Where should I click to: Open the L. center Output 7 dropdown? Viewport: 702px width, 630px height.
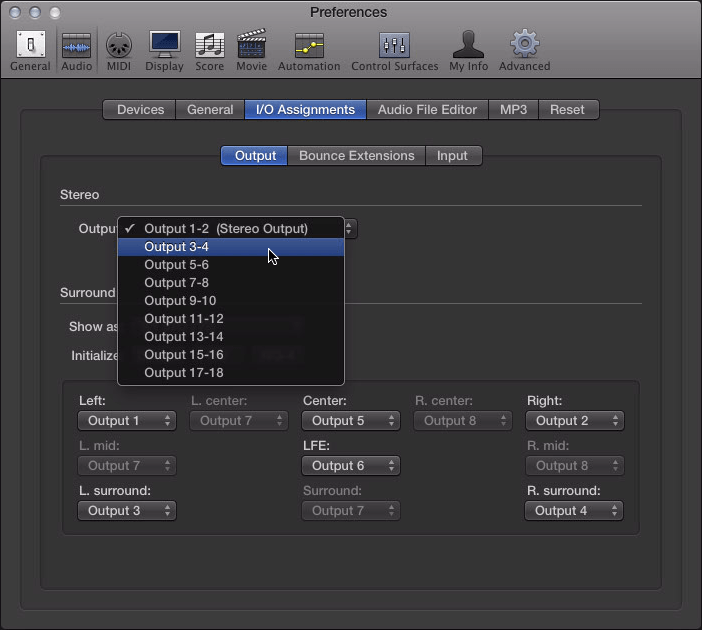click(239, 420)
